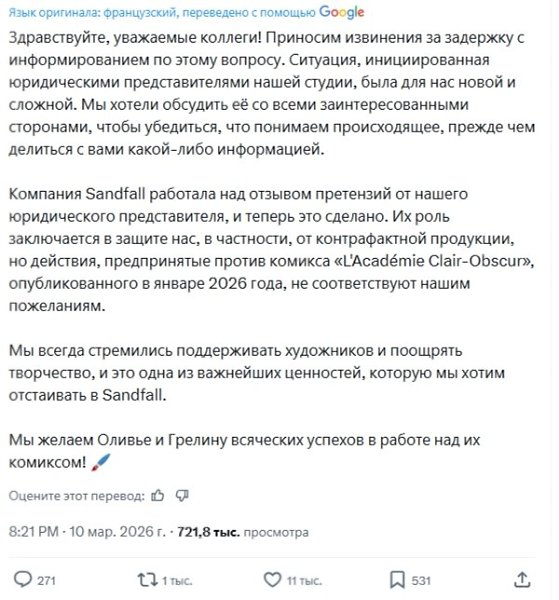The width and height of the screenshot is (559, 600).
Task: Click the 271 replies count
Action: click(47, 580)
